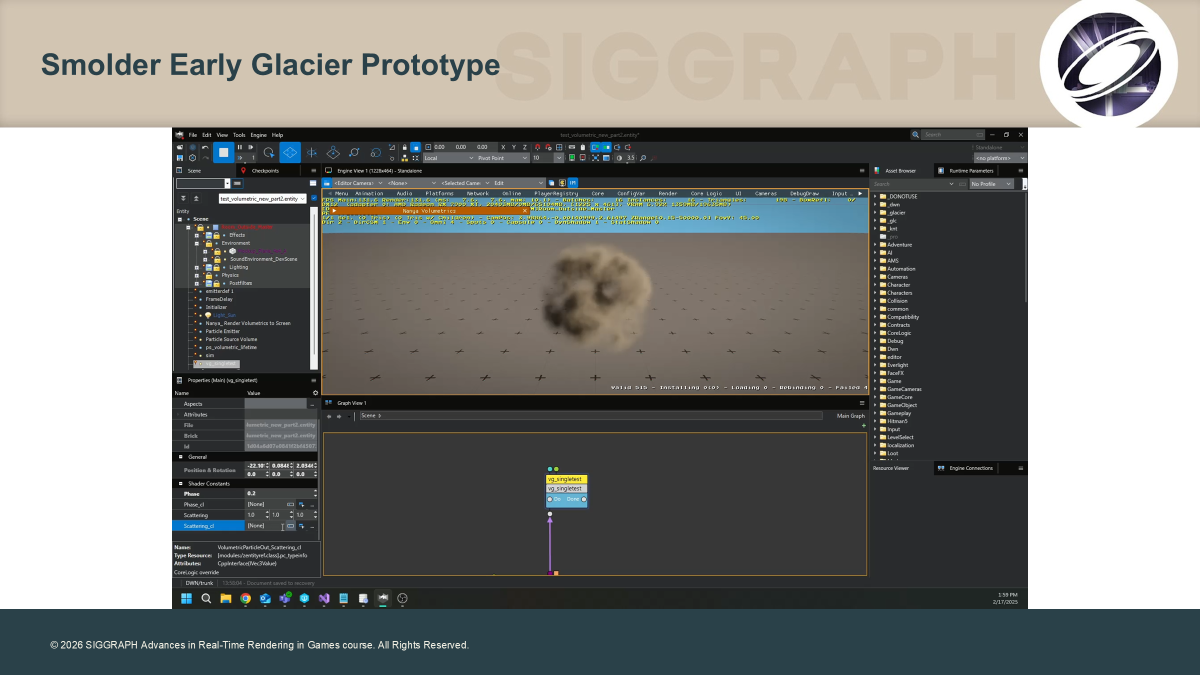This screenshot has height=675, width=1200.
Task: Open the File menu
Action: pos(192,135)
